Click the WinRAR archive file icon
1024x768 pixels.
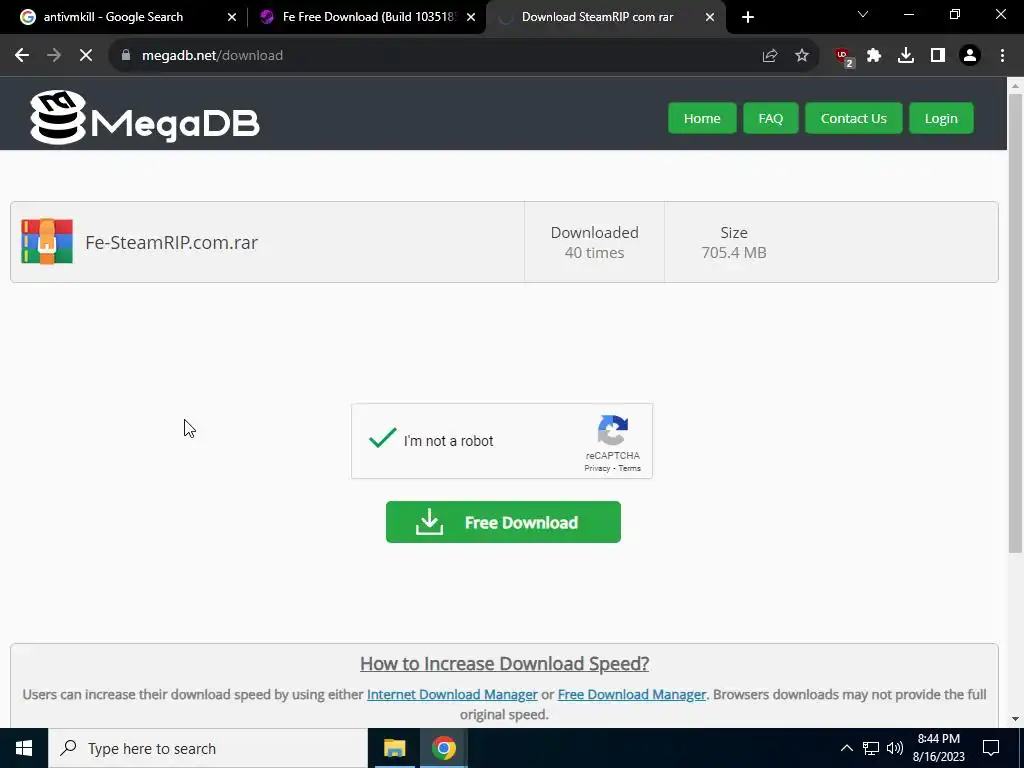[x=47, y=242]
